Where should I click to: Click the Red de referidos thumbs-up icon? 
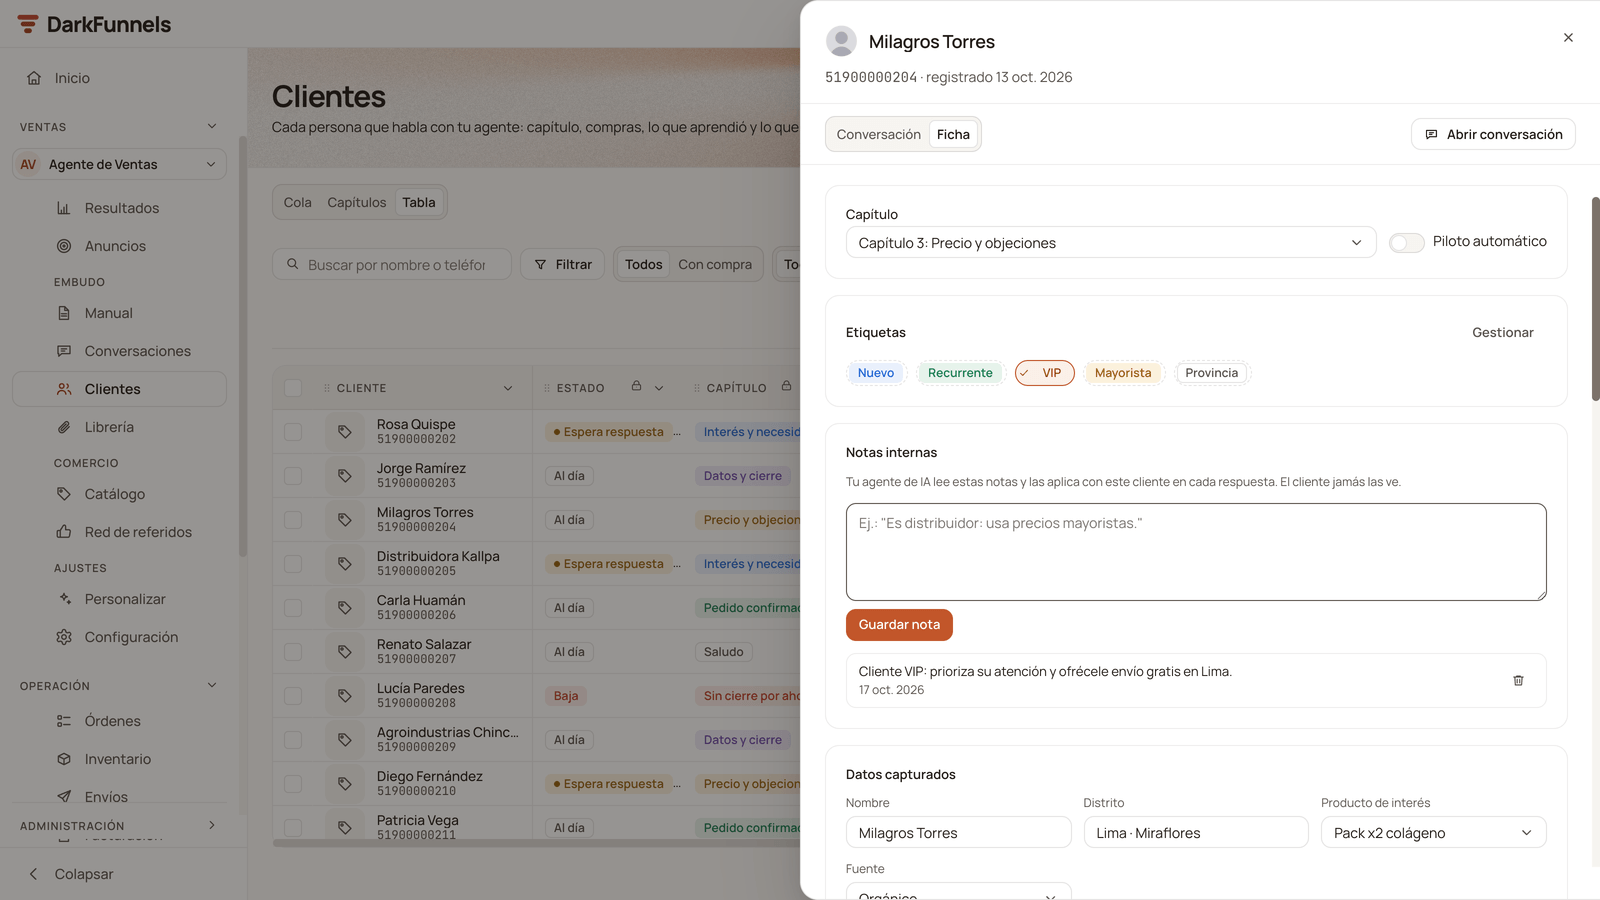(64, 532)
